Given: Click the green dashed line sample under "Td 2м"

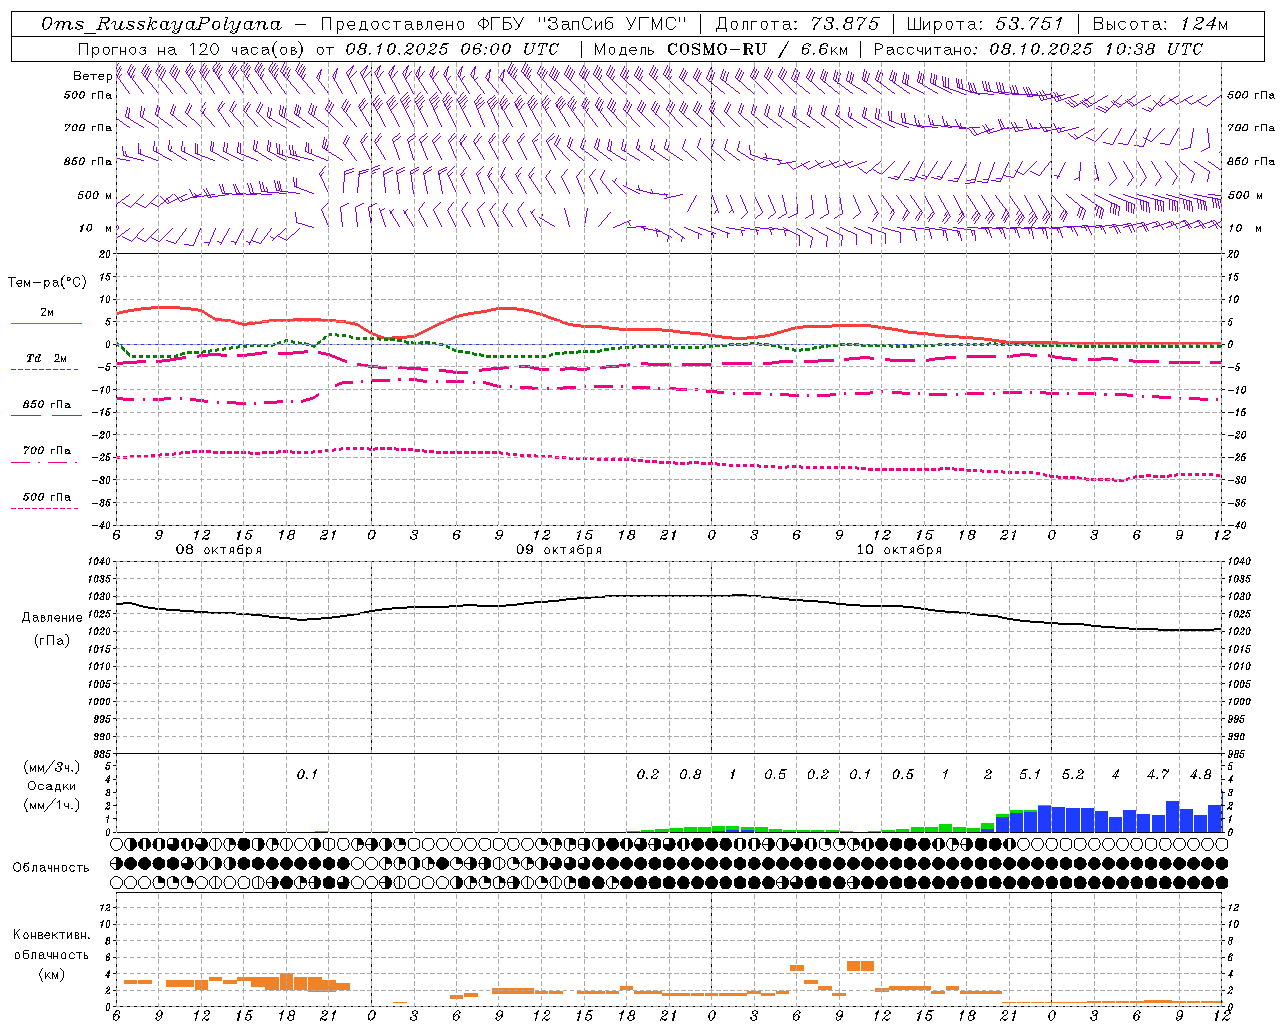Looking at the screenshot, I should pos(44,369).
